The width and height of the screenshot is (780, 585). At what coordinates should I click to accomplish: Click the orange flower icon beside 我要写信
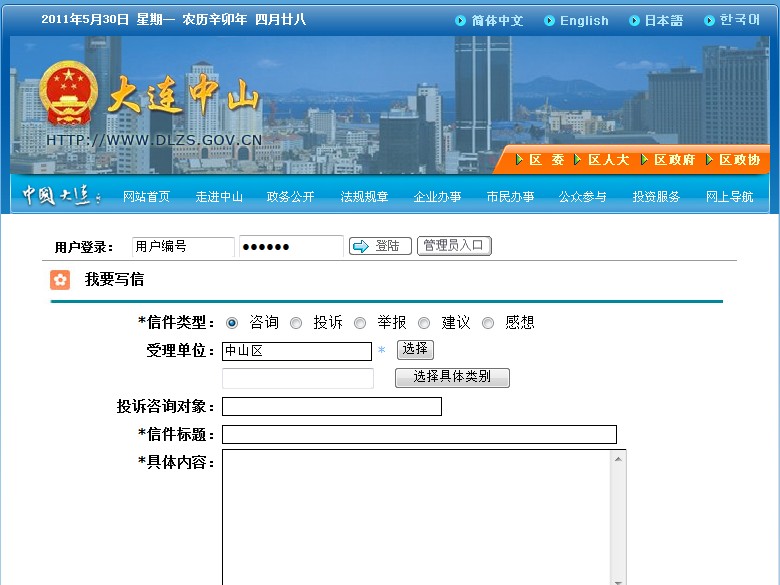pos(60,280)
